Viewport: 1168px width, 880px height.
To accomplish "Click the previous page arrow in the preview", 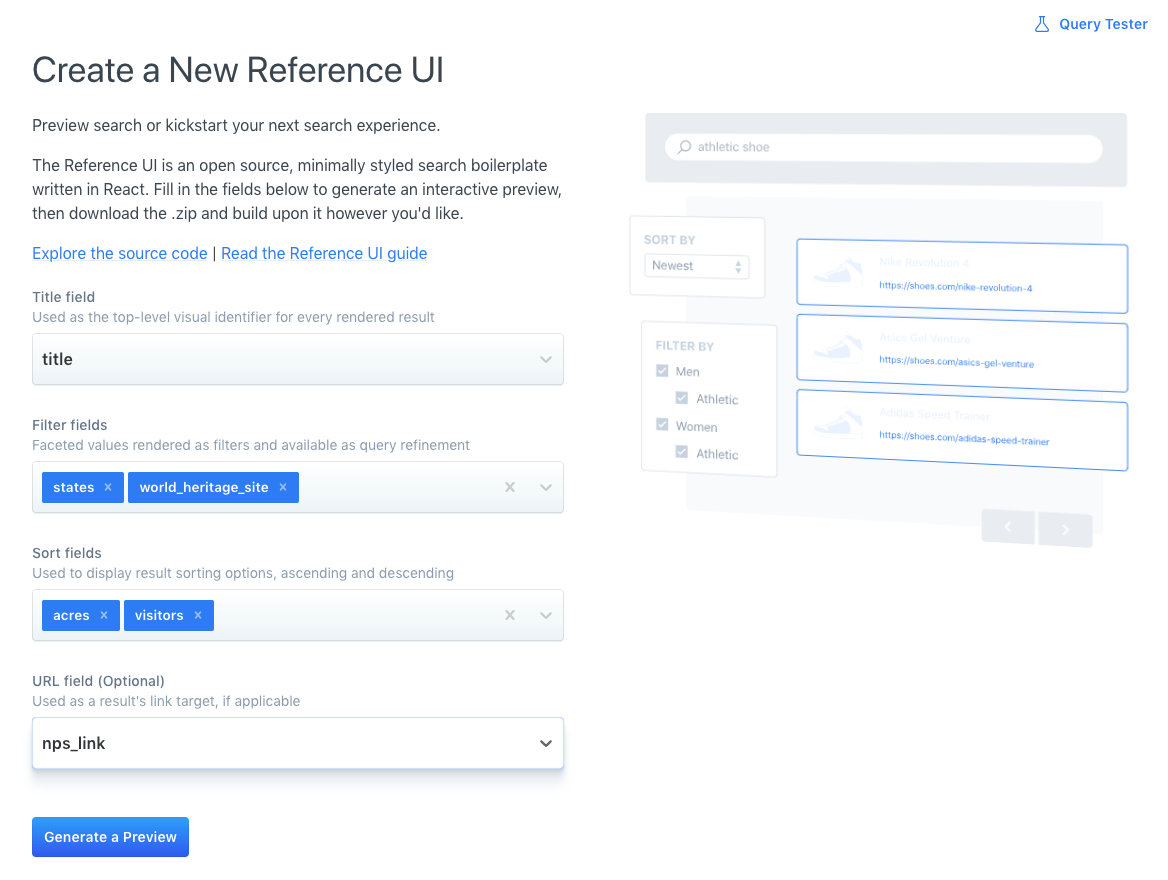I will tap(1008, 526).
